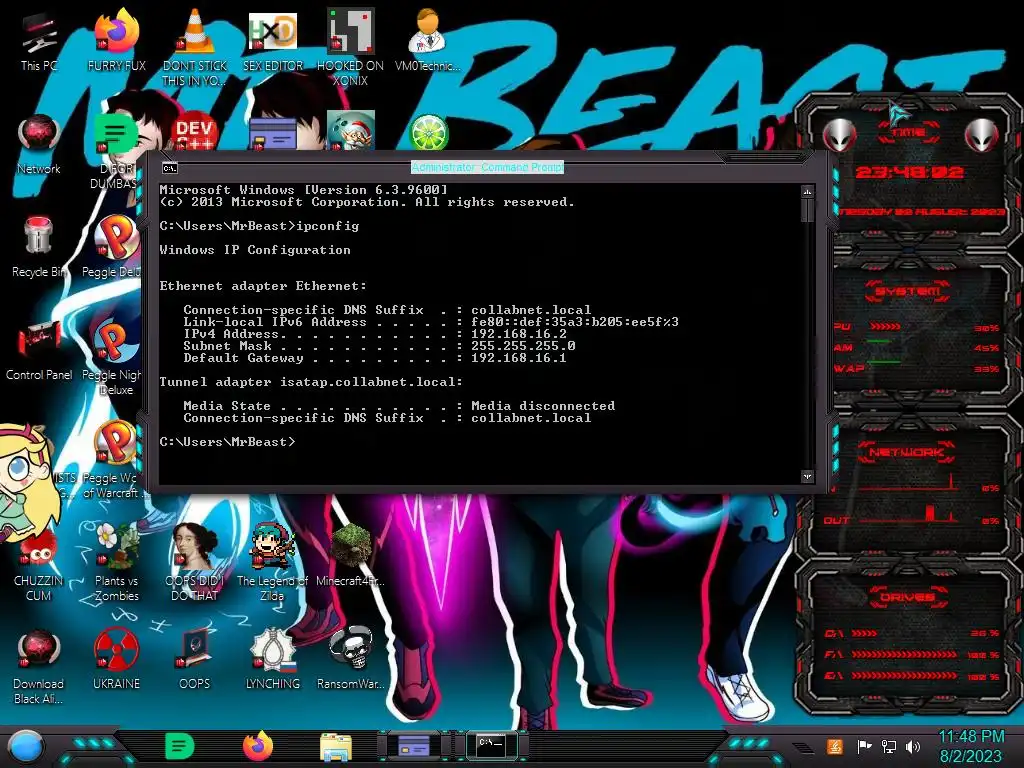Switch to the Command Prompt taskbar button
Screen dimensions: 1024x768
[492, 745]
